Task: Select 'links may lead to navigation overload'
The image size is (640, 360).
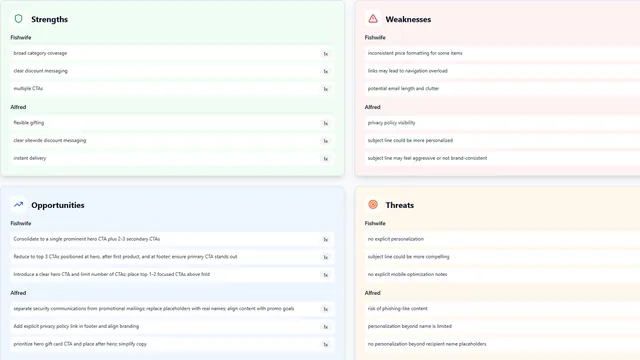Action: click(x=407, y=71)
